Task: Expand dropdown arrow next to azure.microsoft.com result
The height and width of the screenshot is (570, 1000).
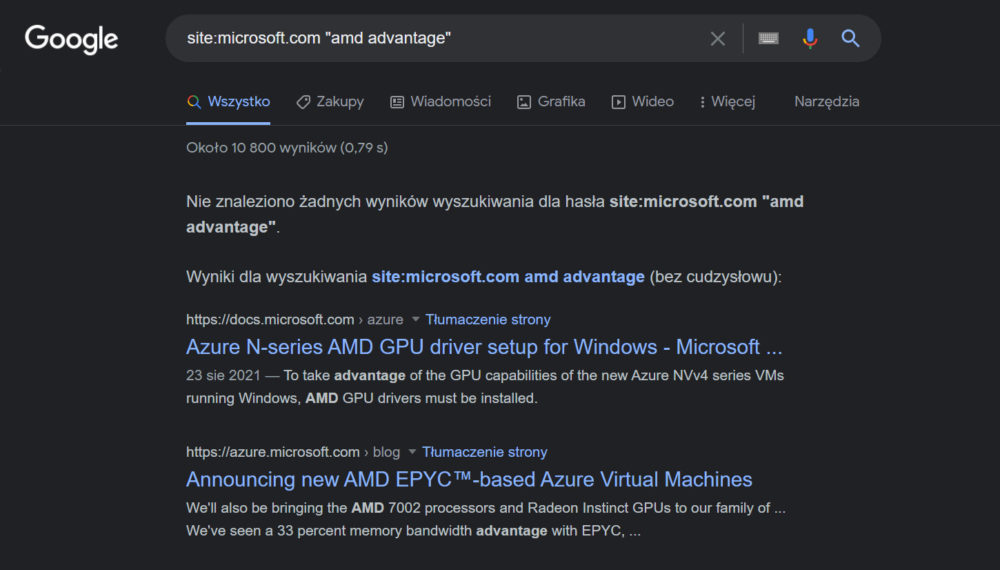Action: click(412, 452)
